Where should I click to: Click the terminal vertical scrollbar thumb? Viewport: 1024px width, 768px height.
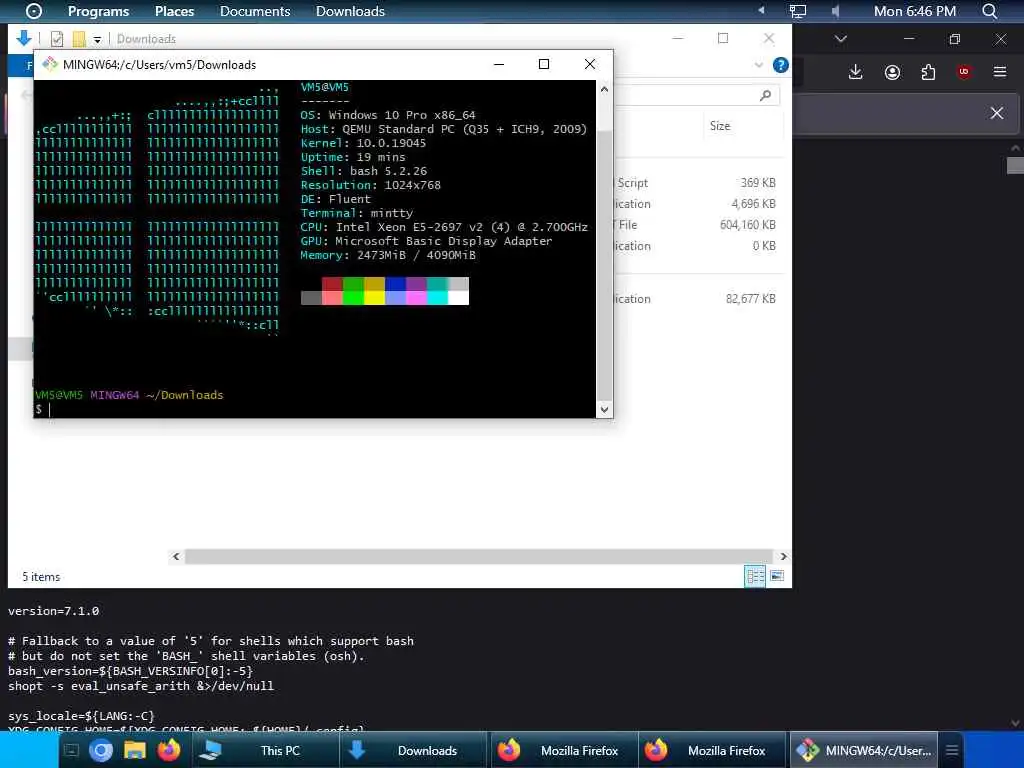coord(604,264)
